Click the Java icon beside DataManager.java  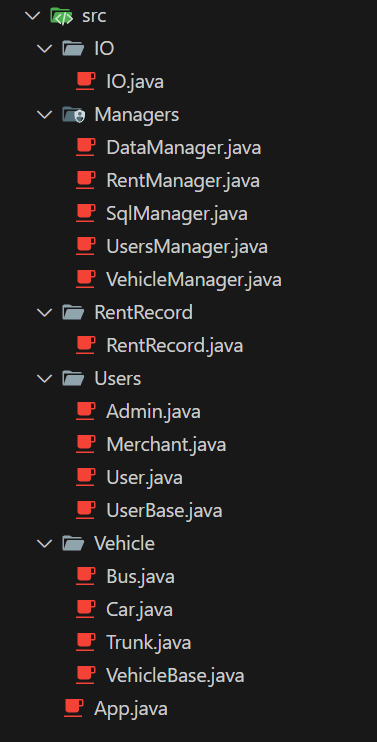(x=86, y=148)
